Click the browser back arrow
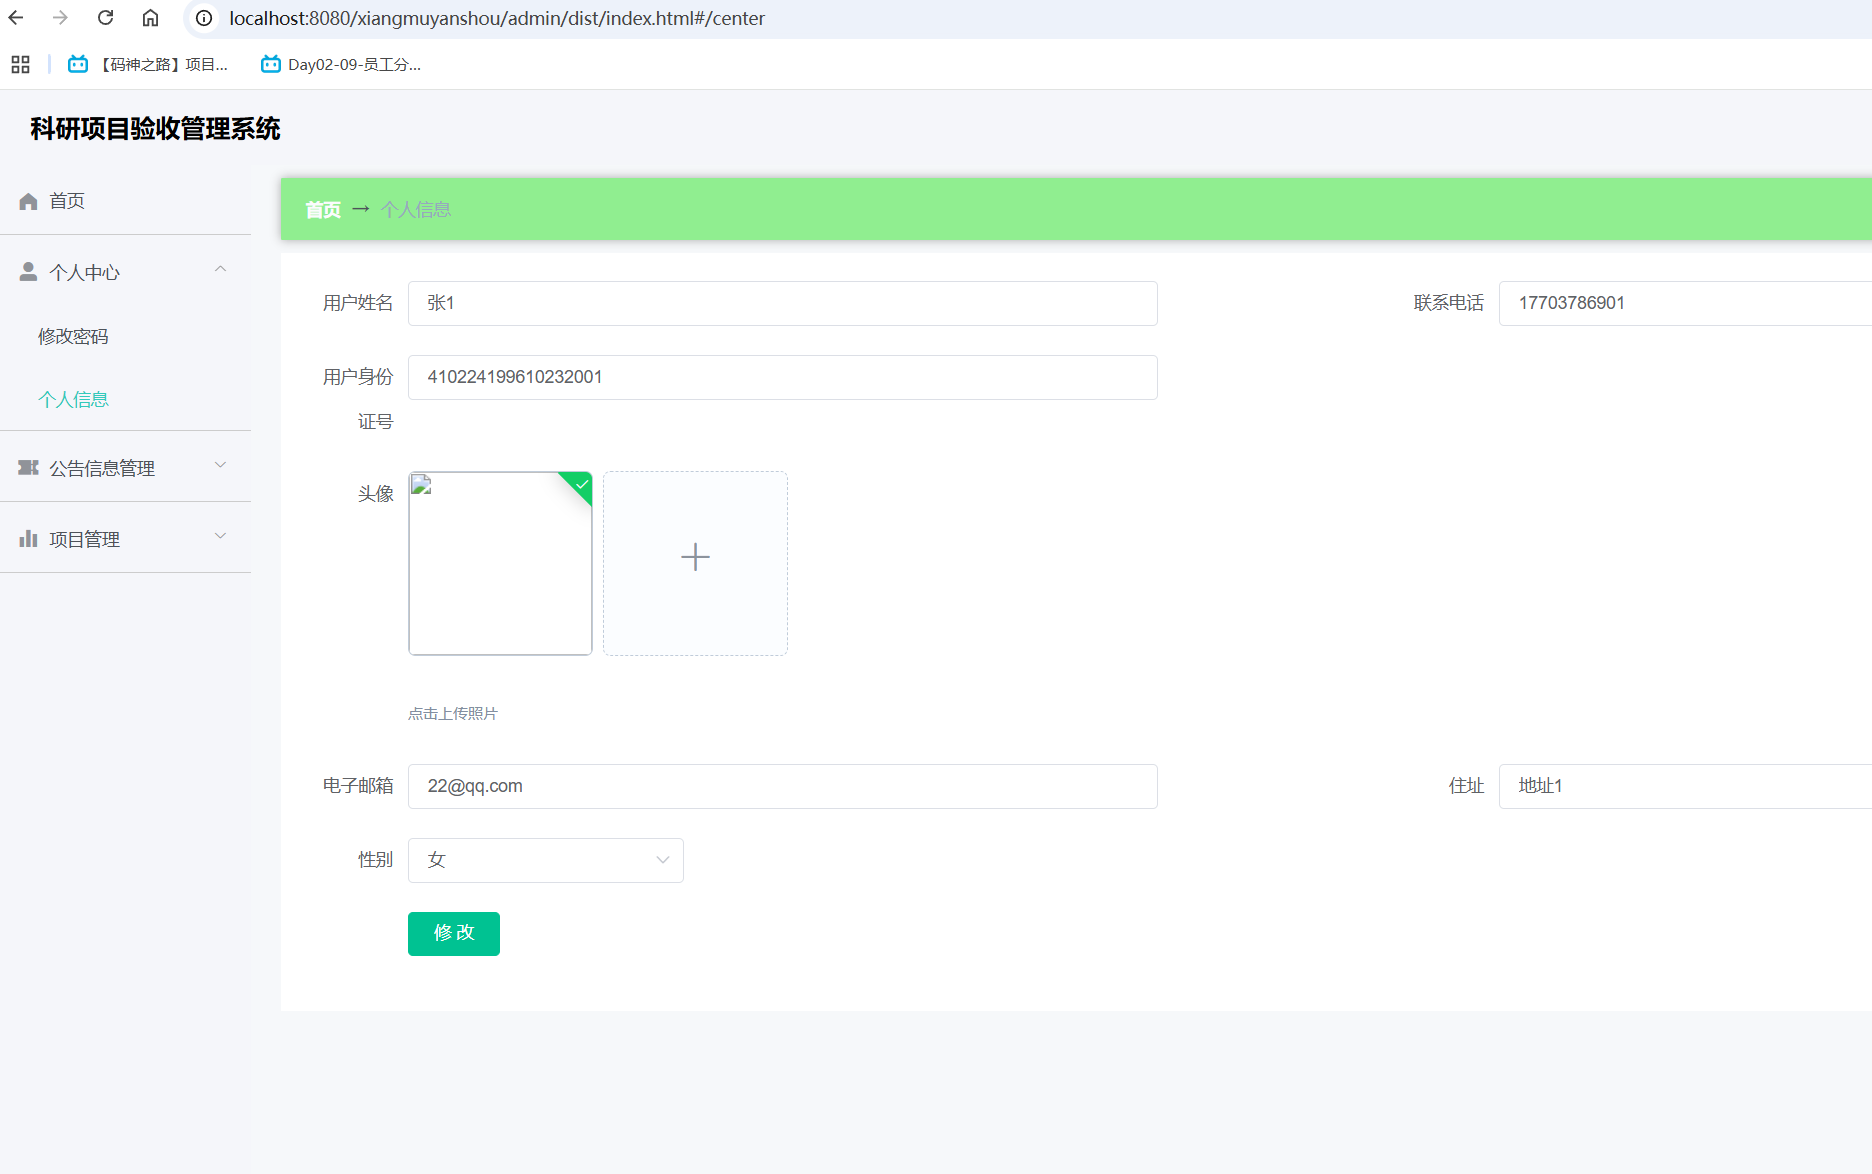Screen dimensions: 1872x1174 point(16,18)
